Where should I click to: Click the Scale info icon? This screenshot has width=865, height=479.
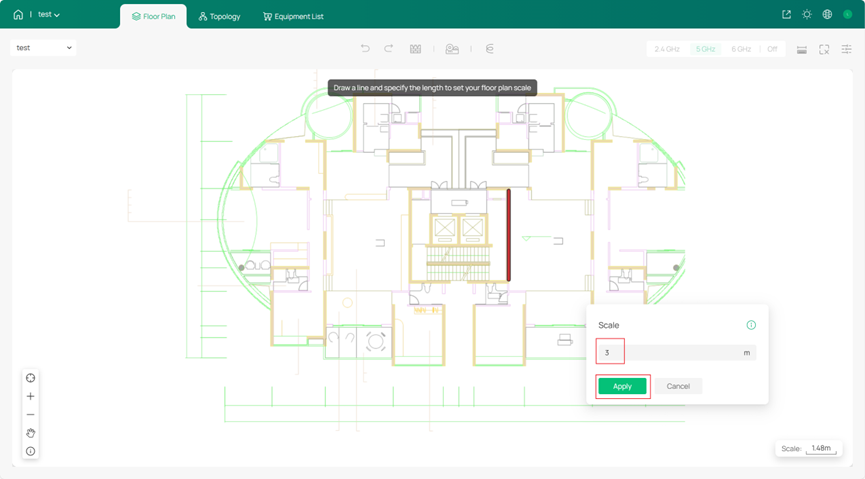(751, 325)
